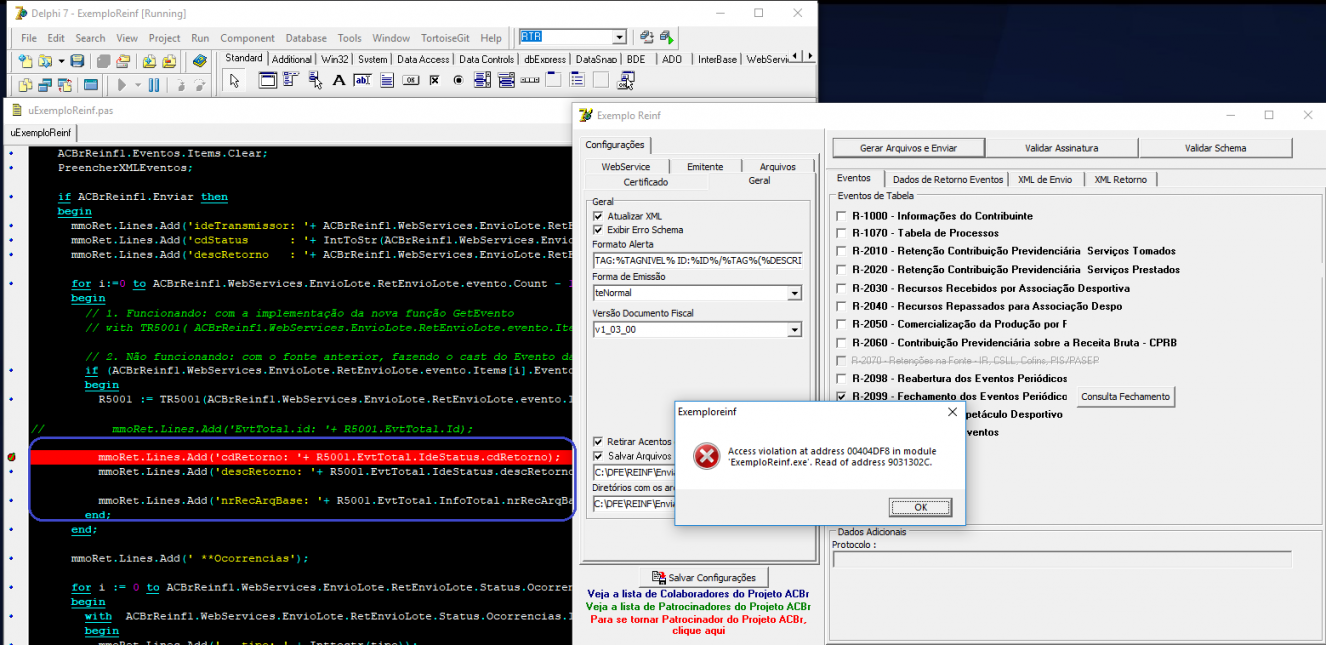The image size is (1326, 645).
Task: Check R-2020 Serviços Prestados checkbox
Action: [x=841, y=270]
